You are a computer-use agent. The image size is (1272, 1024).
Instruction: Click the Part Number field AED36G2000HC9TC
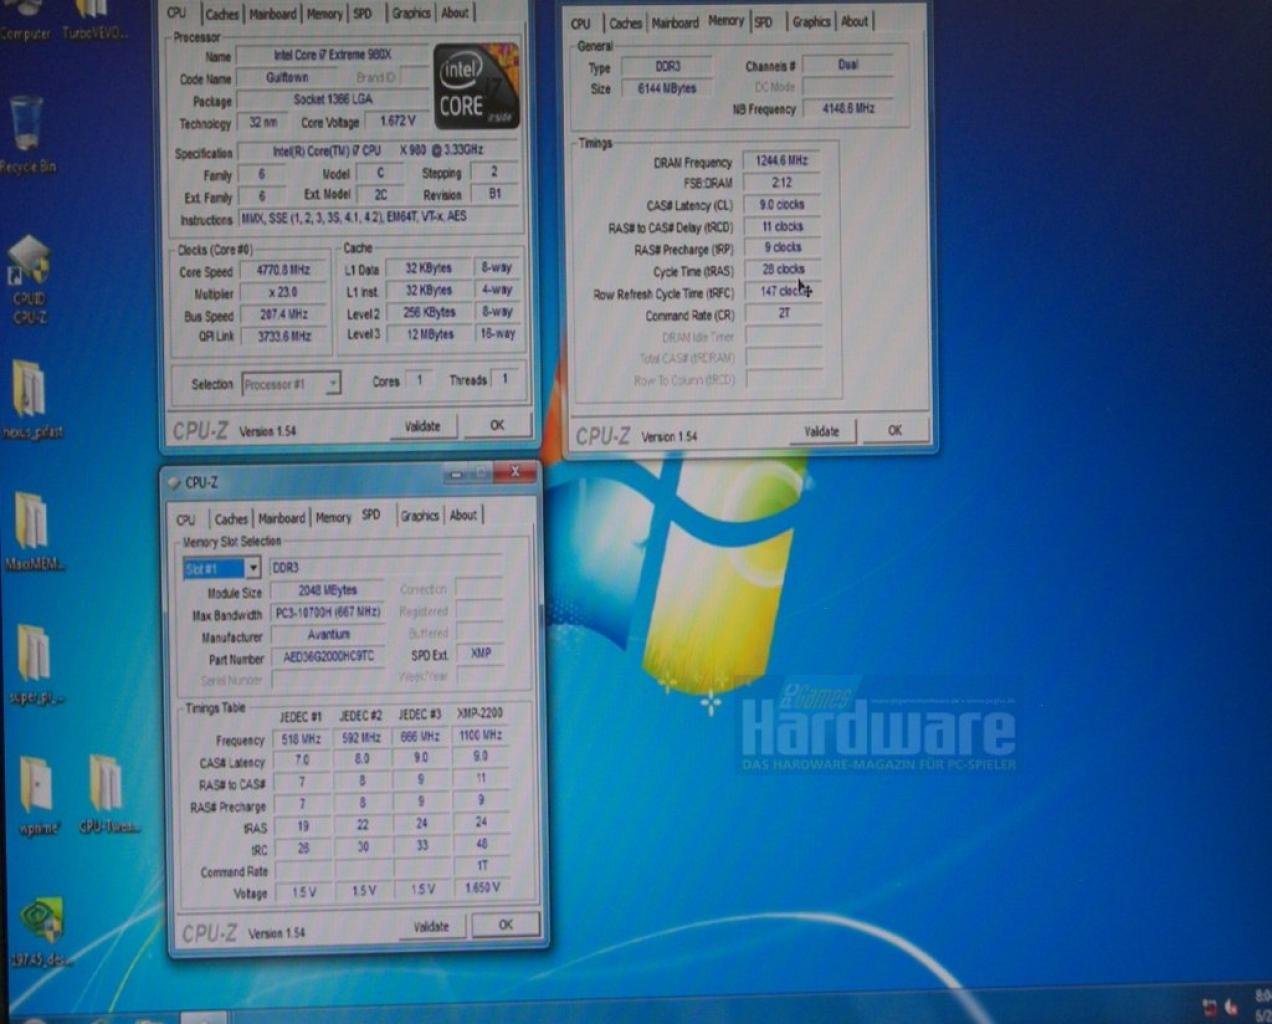328,658
